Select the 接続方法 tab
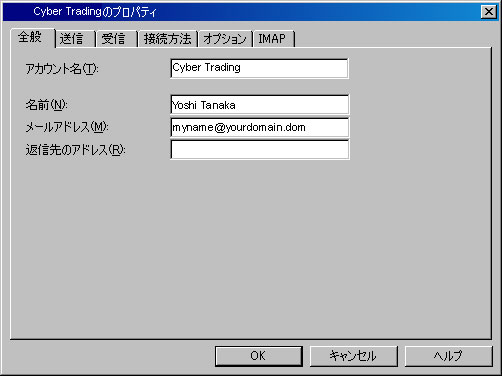Image resolution: width=502 pixels, height=376 pixels. click(x=168, y=39)
